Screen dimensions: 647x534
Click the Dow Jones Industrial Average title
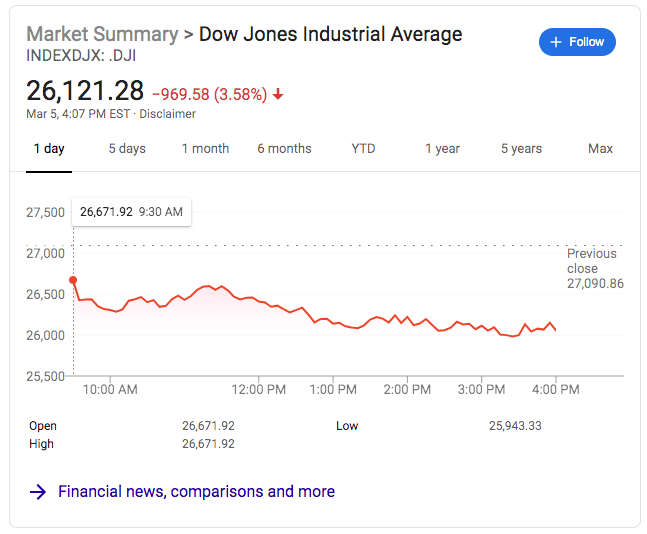tap(330, 34)
